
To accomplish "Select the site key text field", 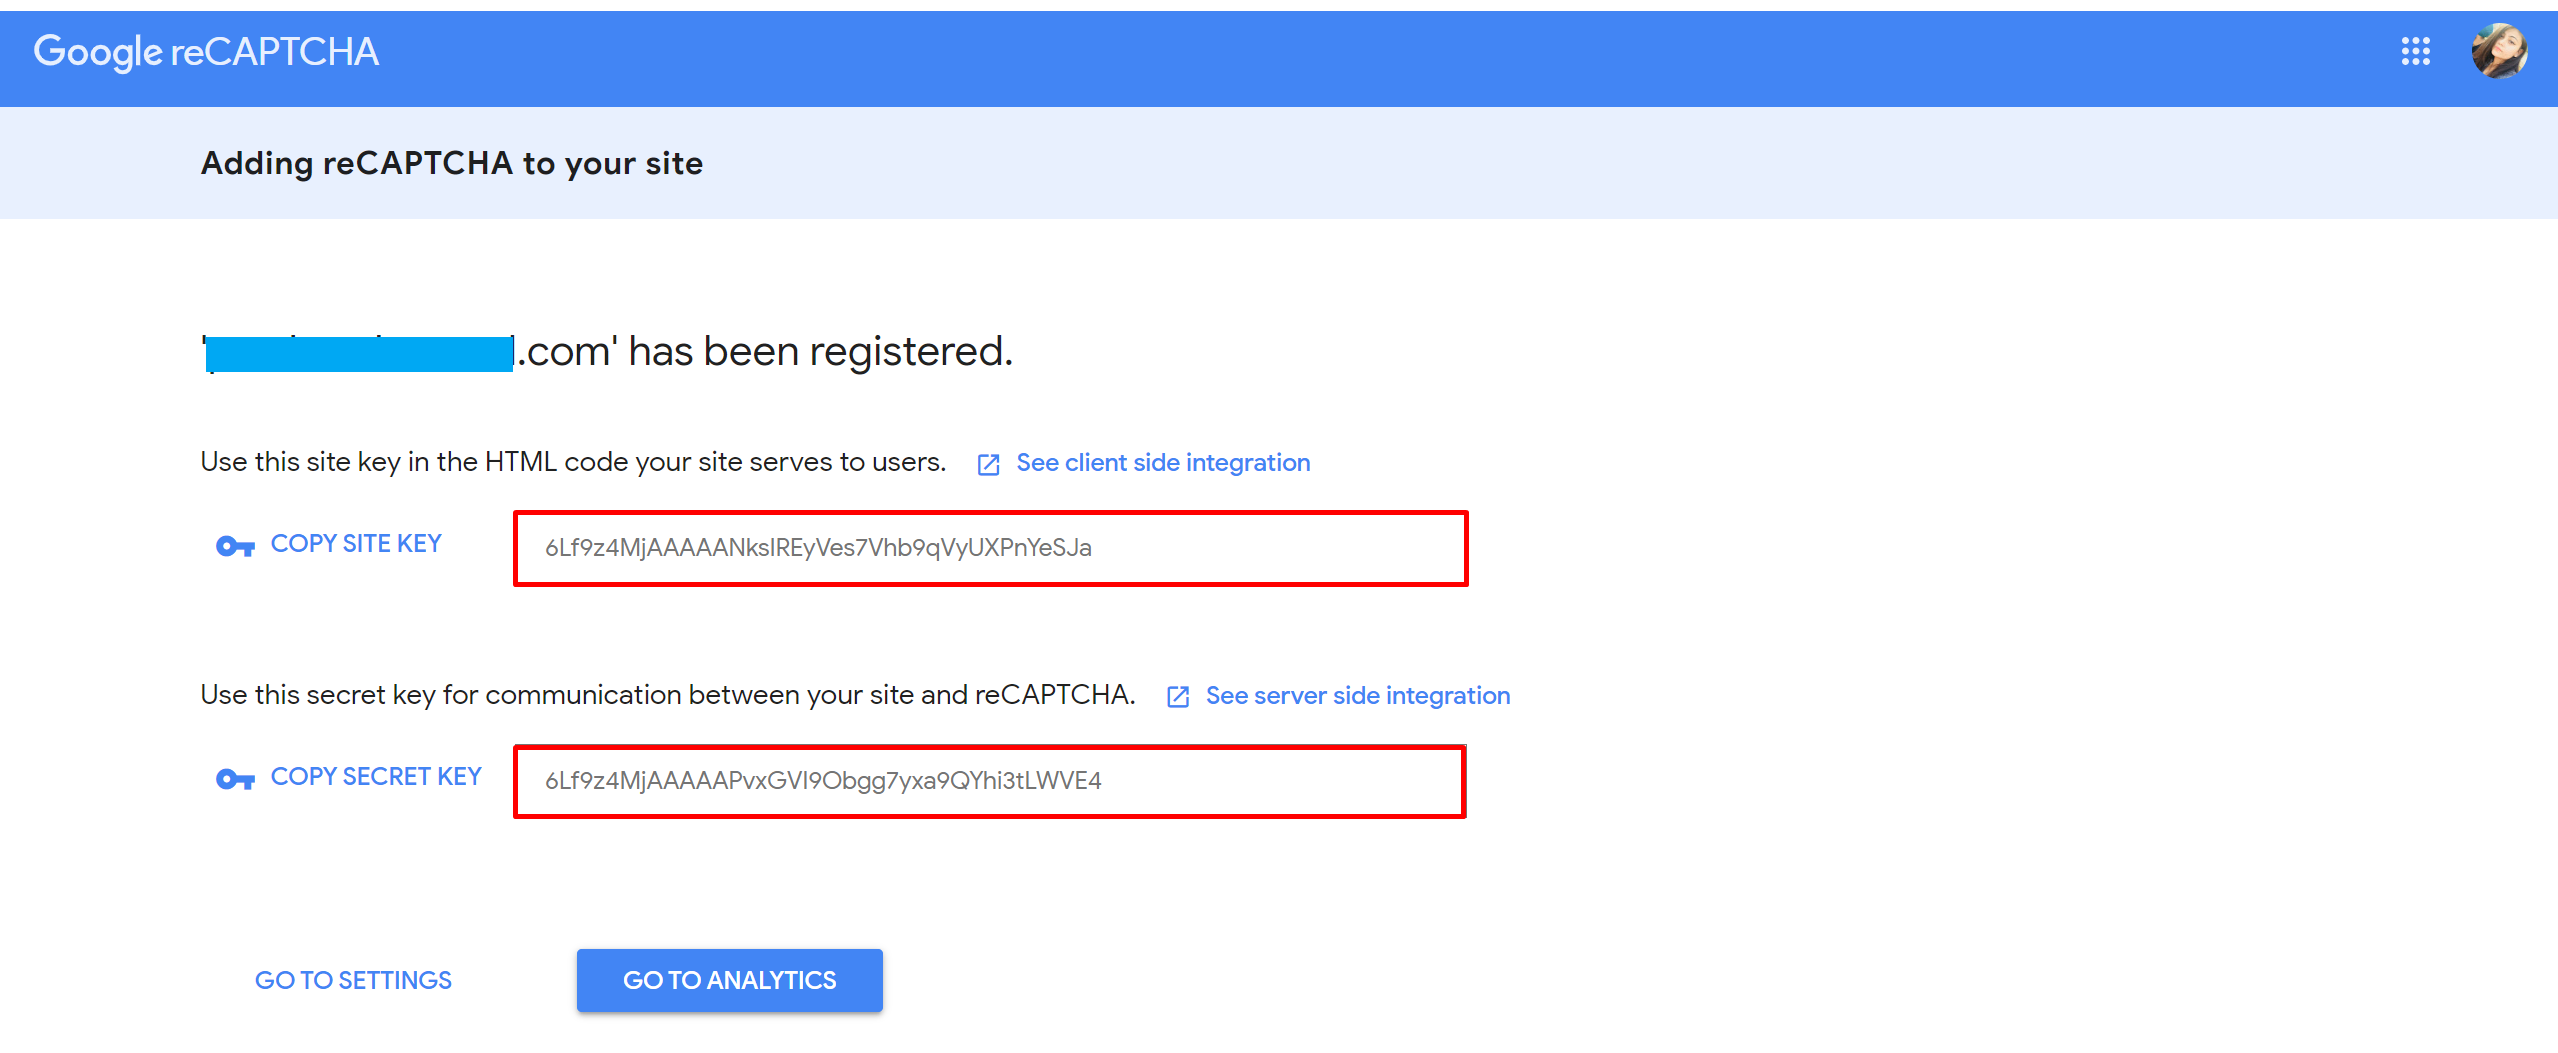I will pyautogui.click(x=990, y=548).
